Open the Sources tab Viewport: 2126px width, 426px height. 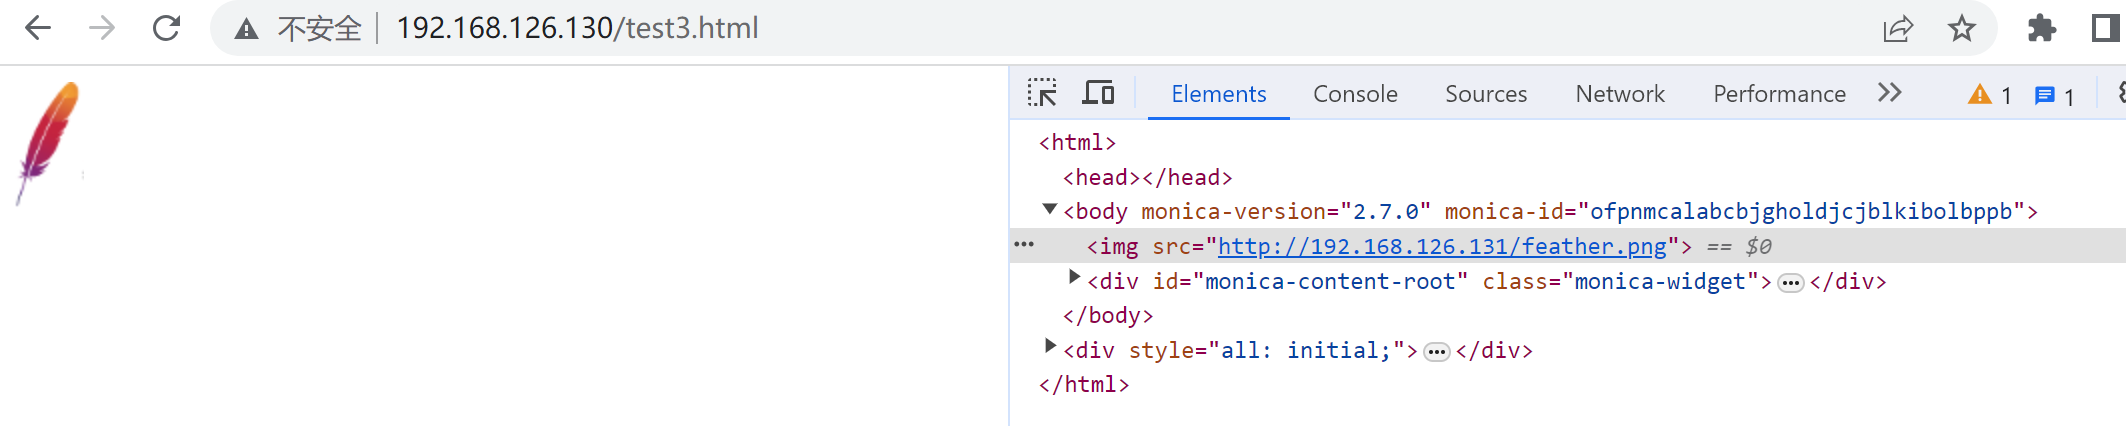[x=1486, y=94]
